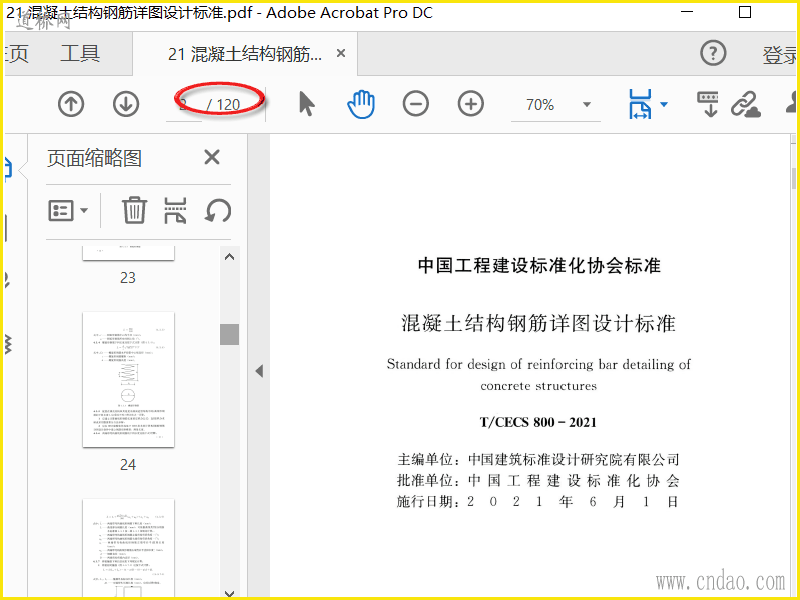The height and width of the screenshot is (600, 800).
Task: Minimize the Acrobat window
Action: [687, 12]
